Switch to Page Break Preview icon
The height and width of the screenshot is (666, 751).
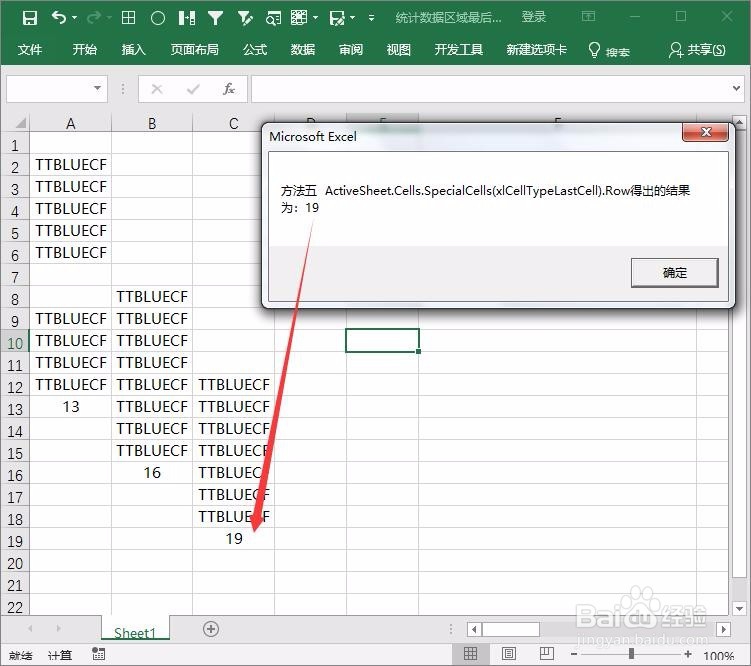[x=546, y=654]
